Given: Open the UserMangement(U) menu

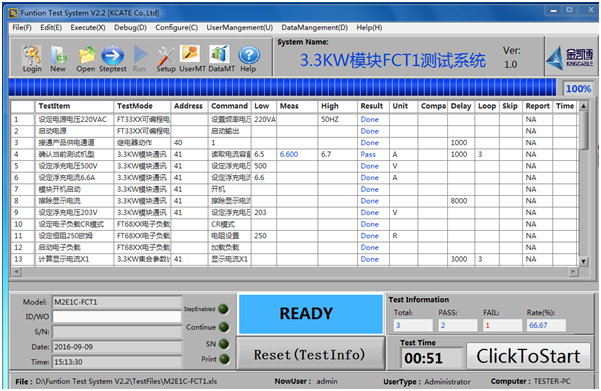Looking at the screenshot, I should click(x=240, y=28).
